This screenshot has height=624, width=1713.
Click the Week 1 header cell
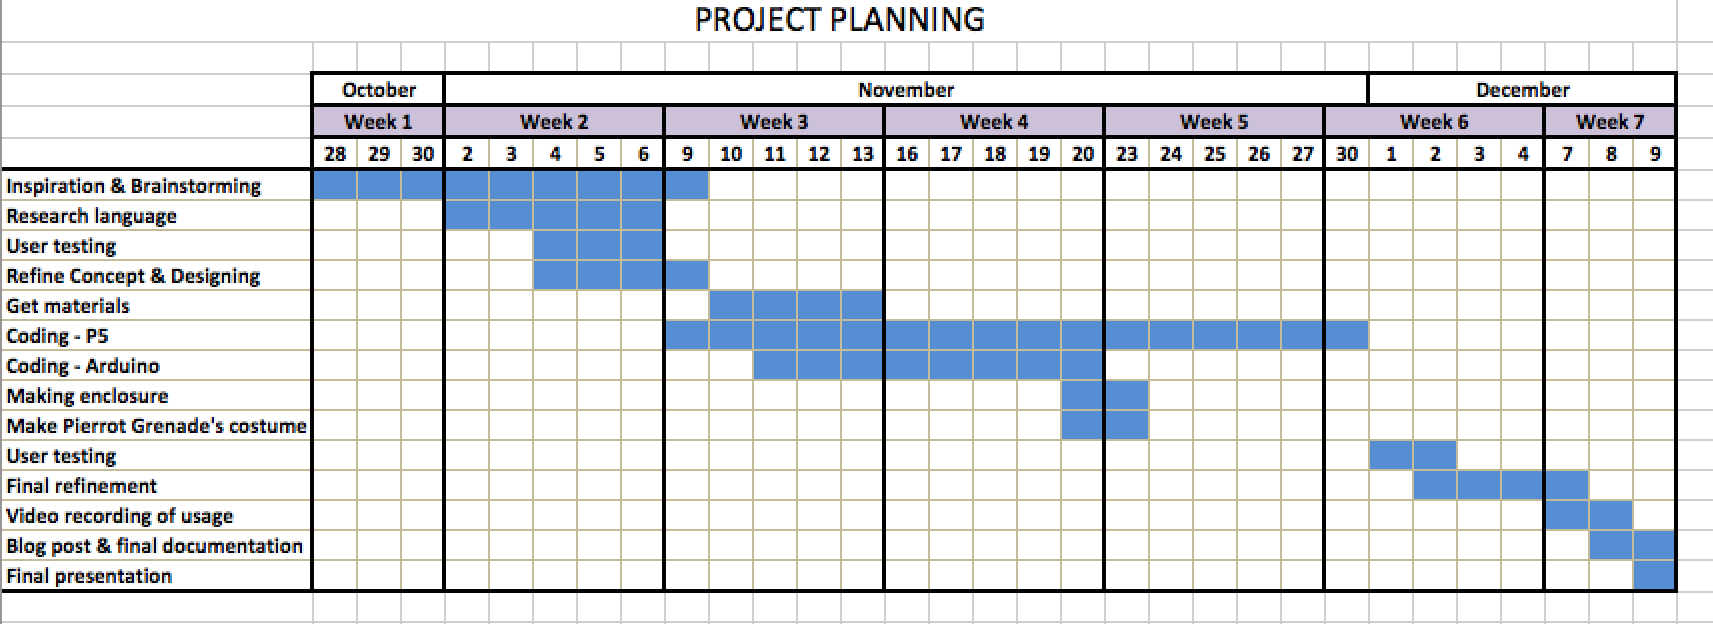coord(378,122)
